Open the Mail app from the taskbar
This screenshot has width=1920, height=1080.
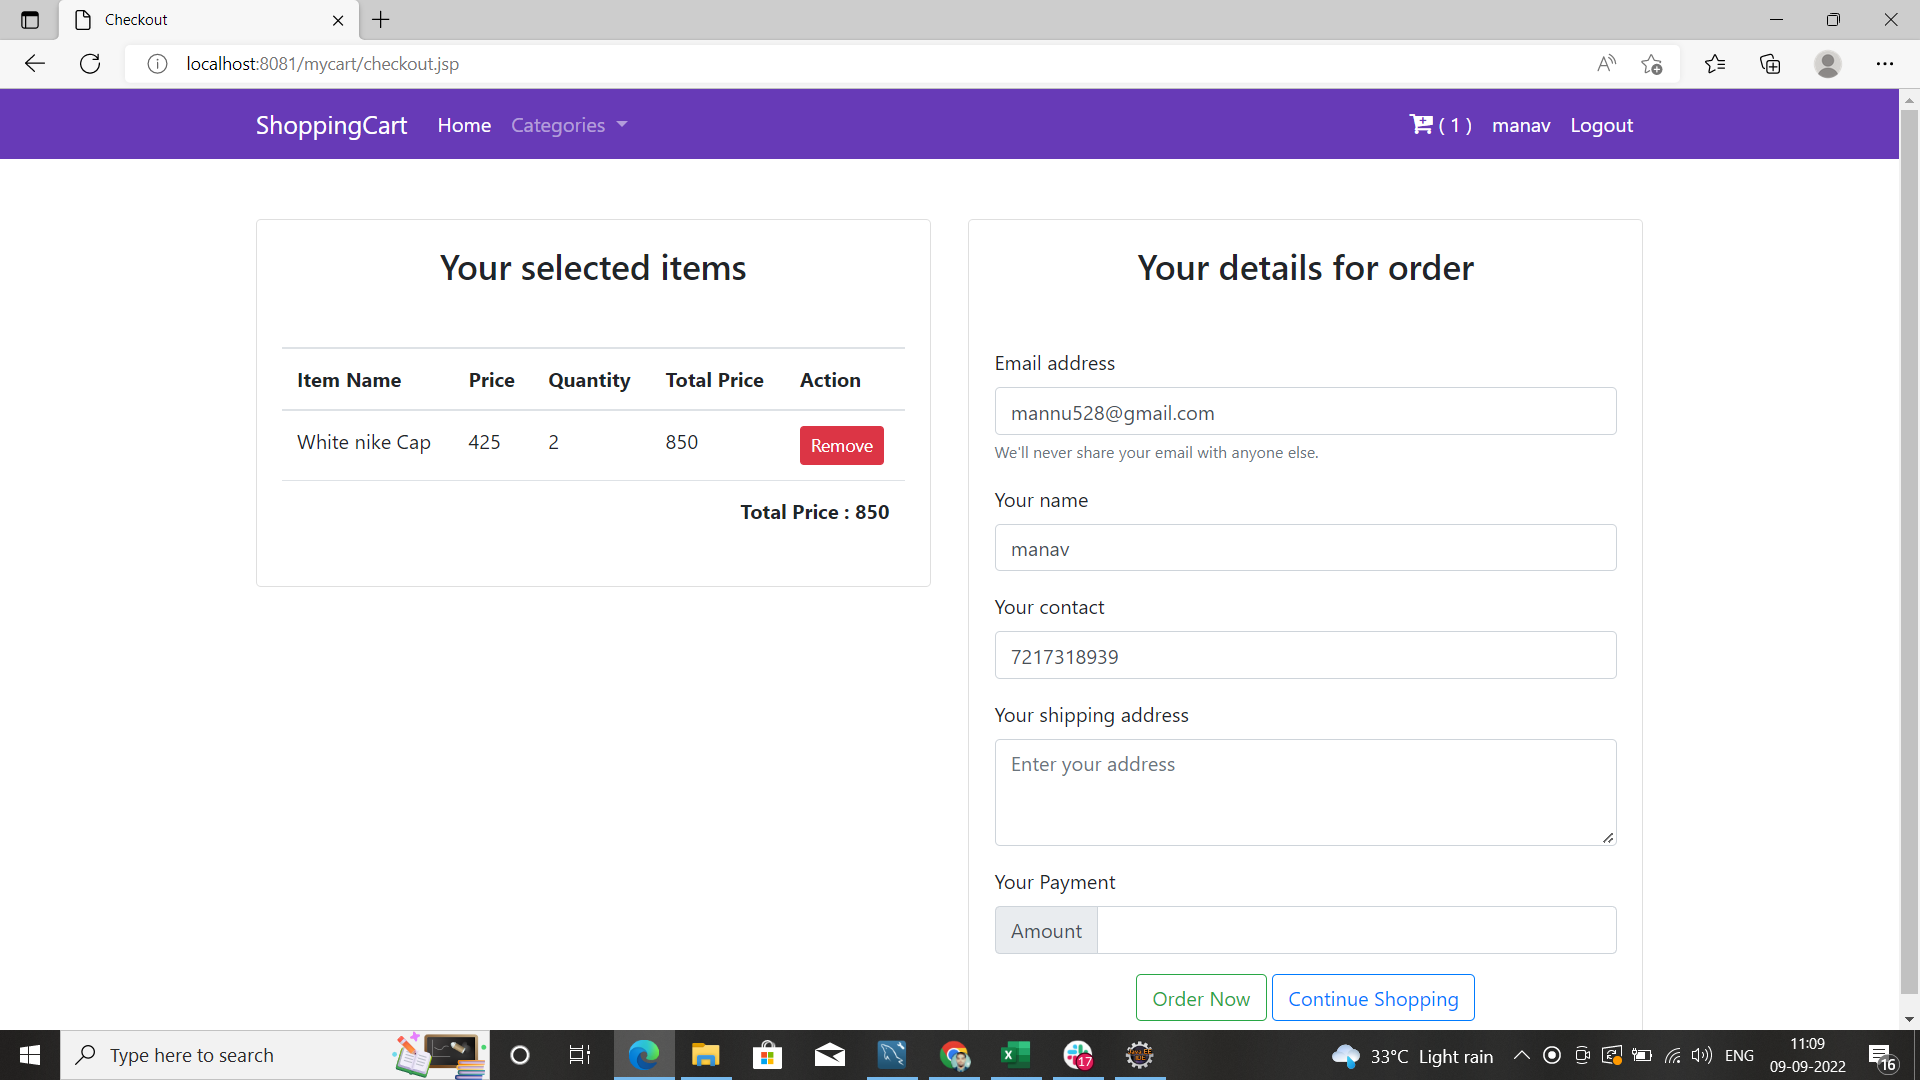point(830,1055)
